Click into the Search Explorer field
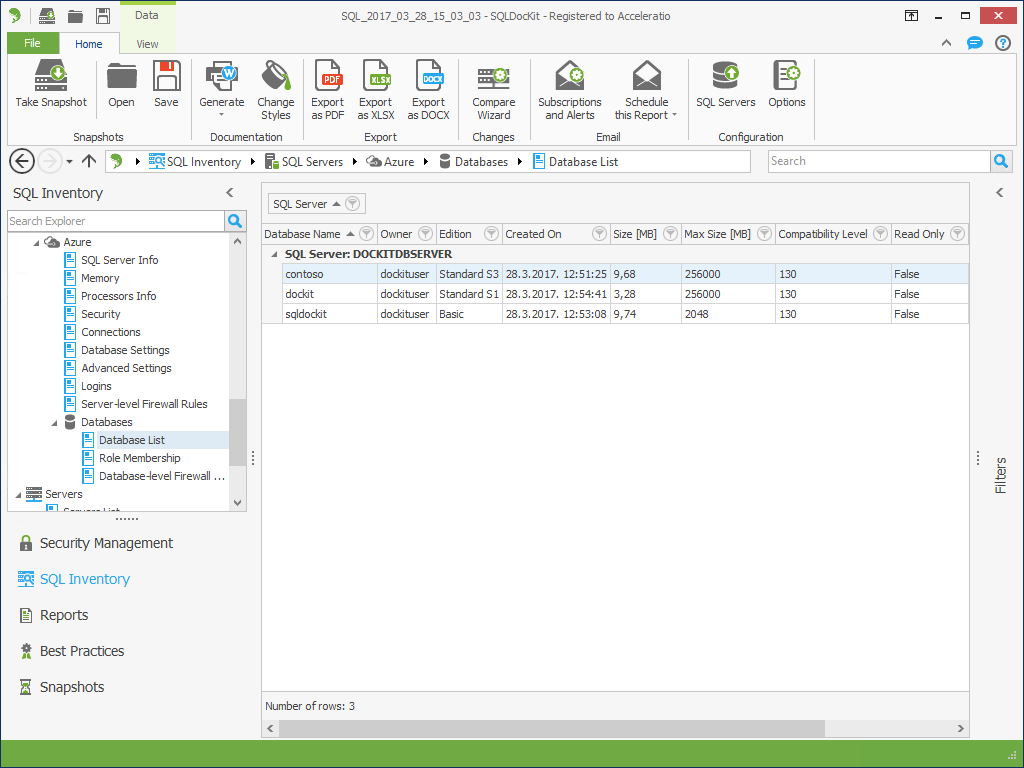Viewport: 1024px width, 768px height. (116, 221)
